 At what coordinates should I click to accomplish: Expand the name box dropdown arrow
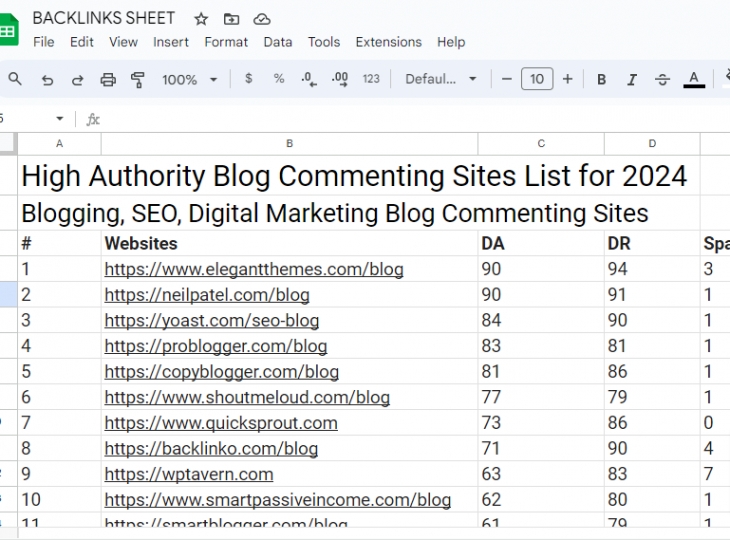point(60,119)
